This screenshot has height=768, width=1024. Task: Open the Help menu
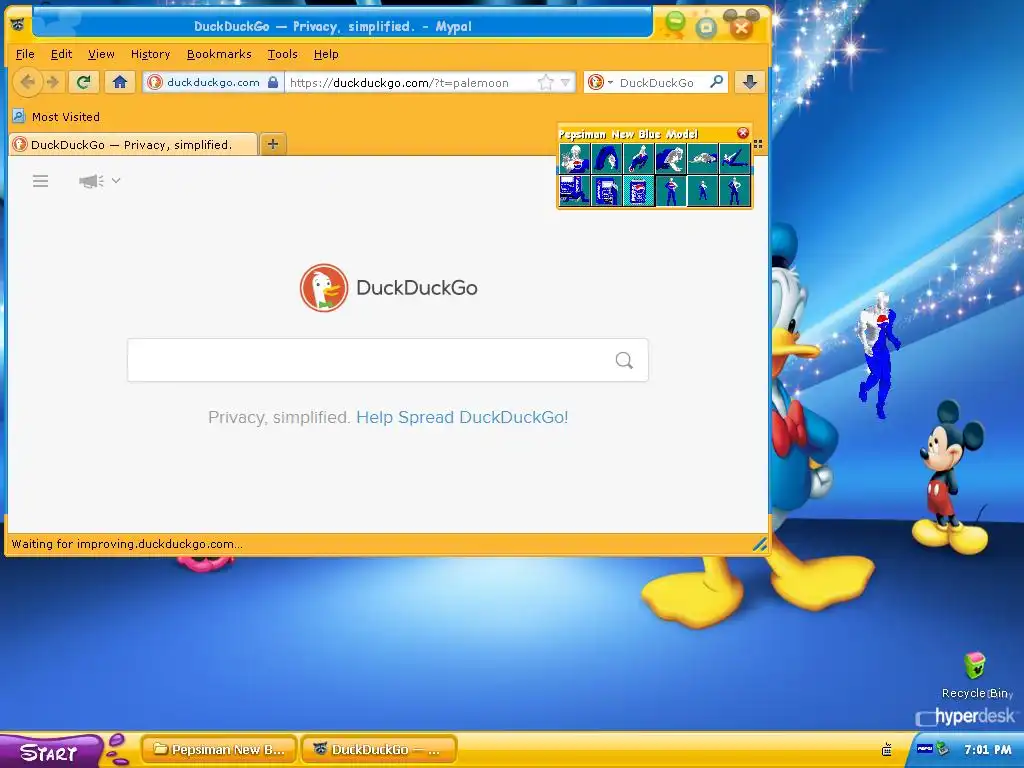(x=326, y=54)
